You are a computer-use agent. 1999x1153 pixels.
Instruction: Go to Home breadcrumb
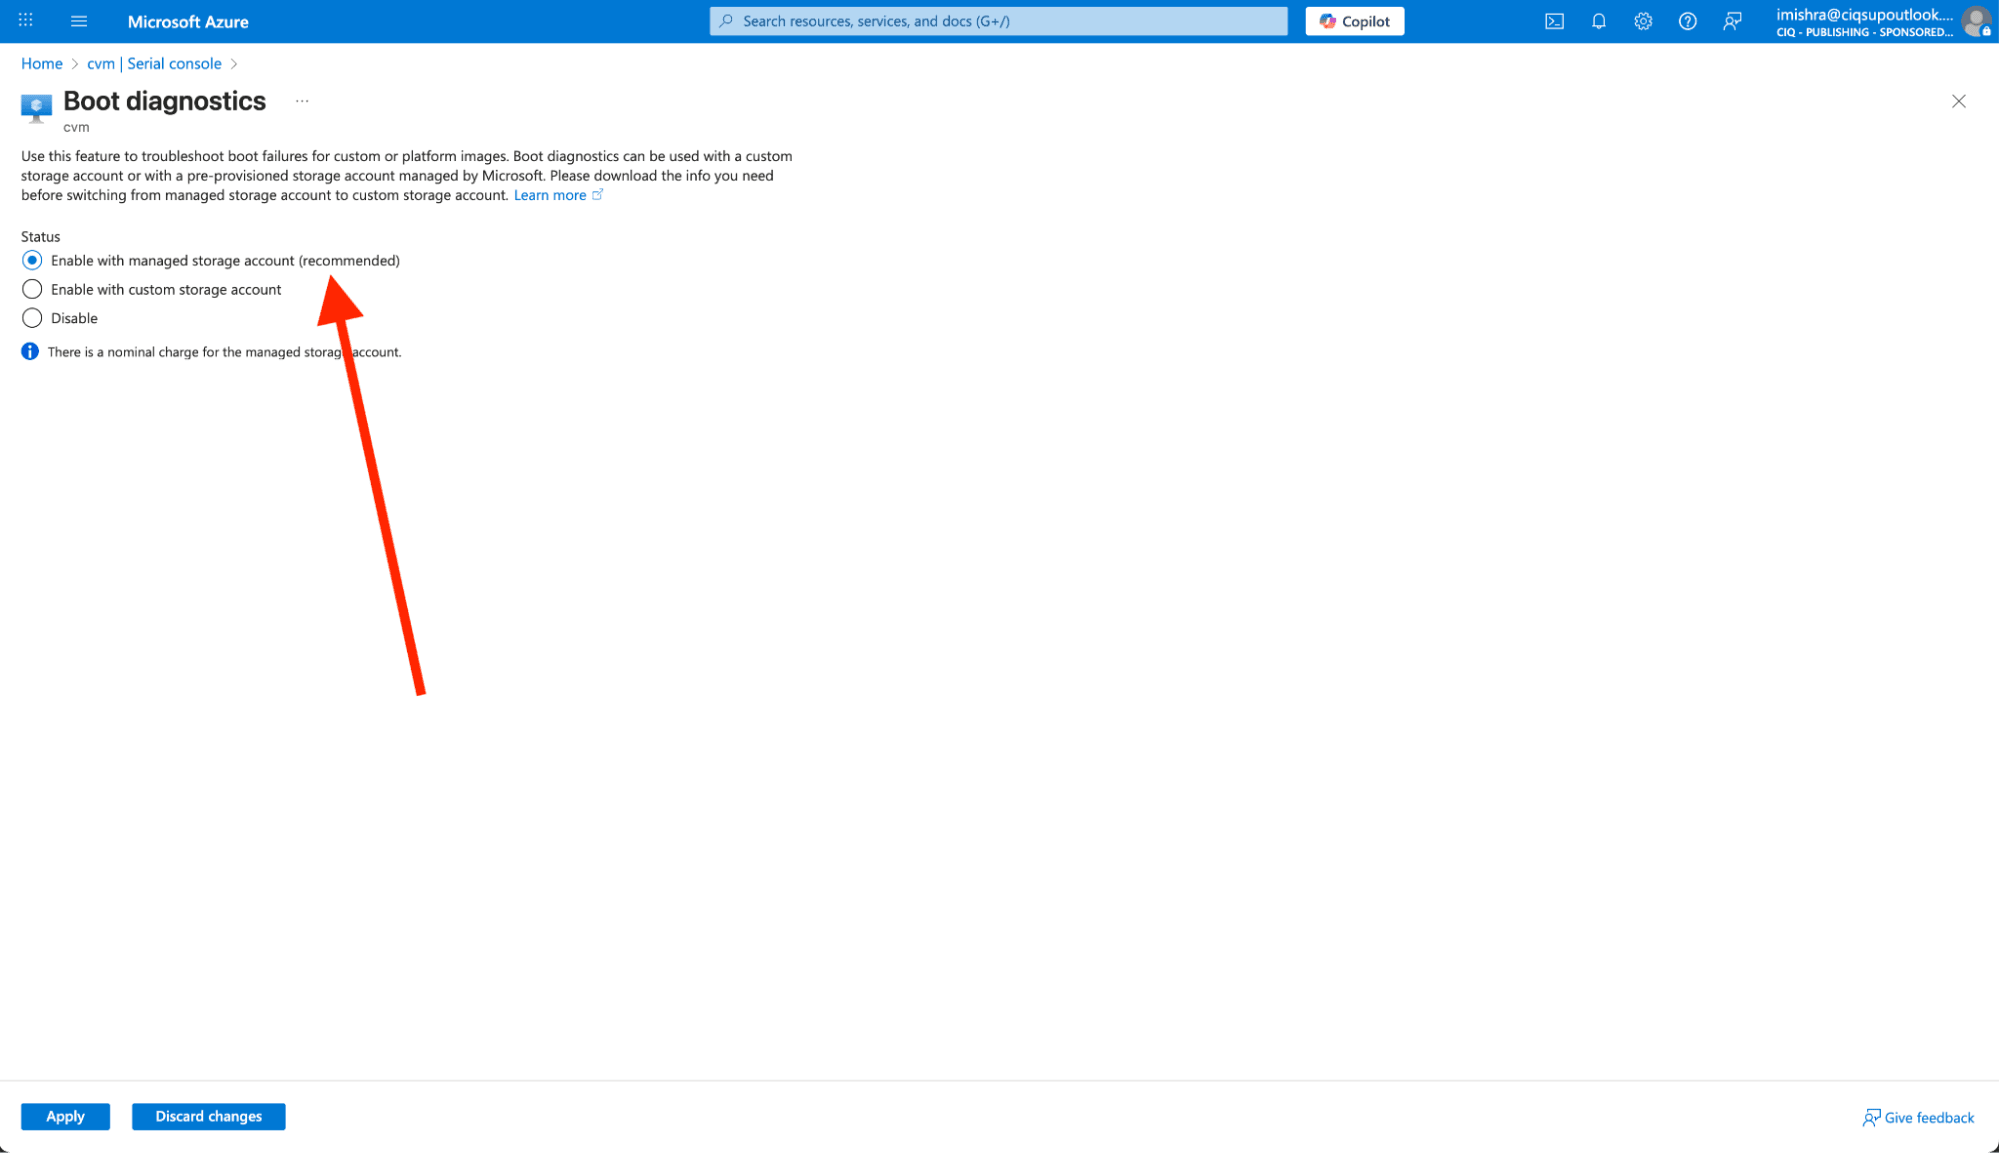tap(42, 63)
